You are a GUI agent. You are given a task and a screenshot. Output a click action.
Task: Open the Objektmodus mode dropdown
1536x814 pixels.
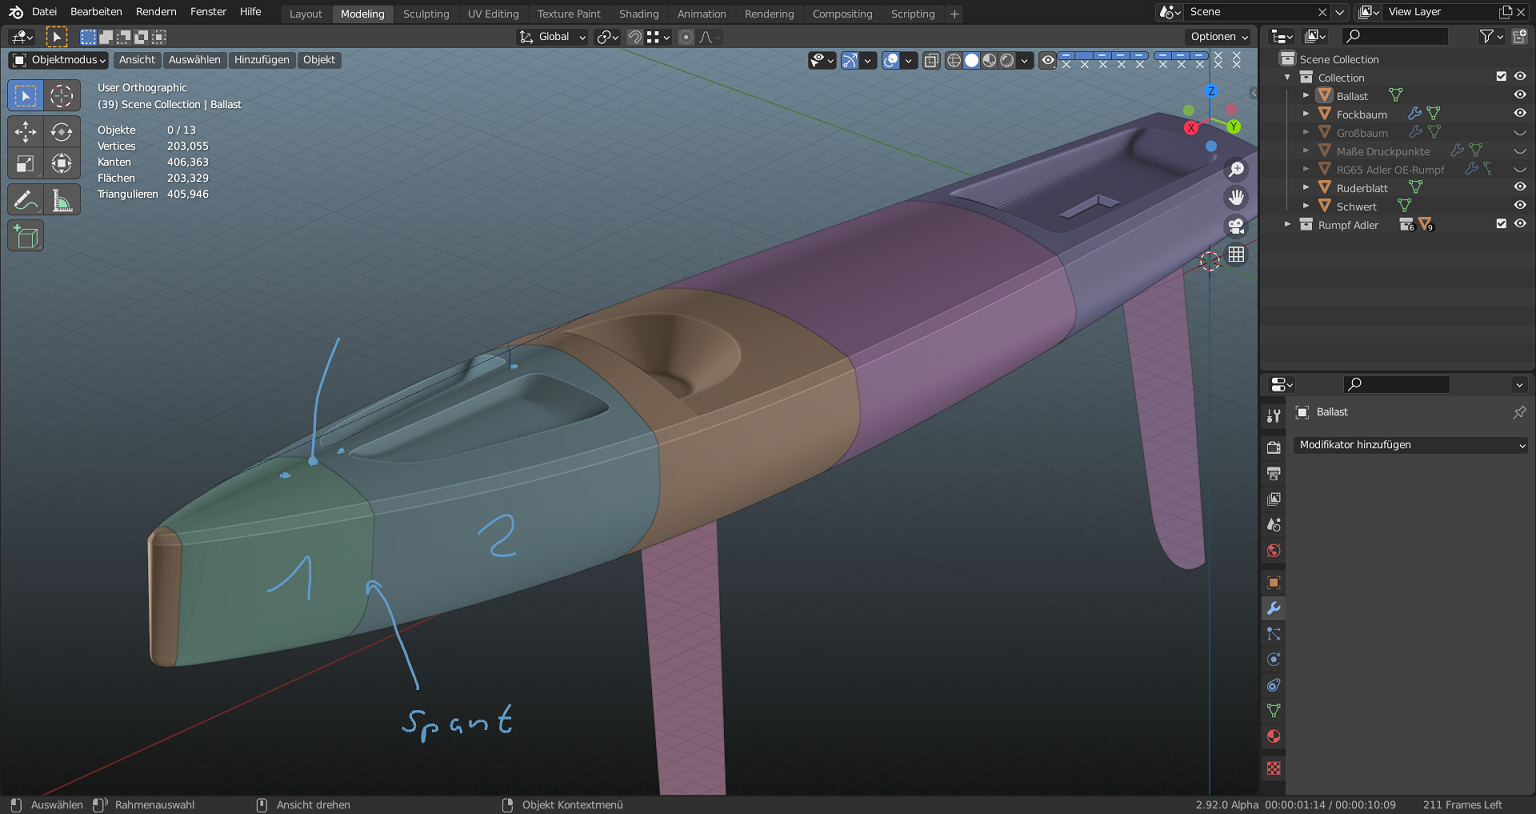(60, 60)
